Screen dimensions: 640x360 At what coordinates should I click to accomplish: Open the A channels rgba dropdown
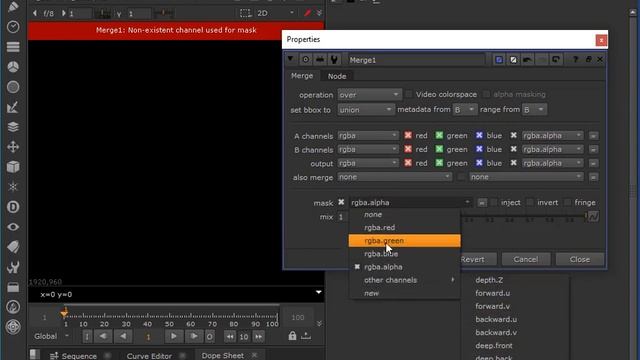368,136
